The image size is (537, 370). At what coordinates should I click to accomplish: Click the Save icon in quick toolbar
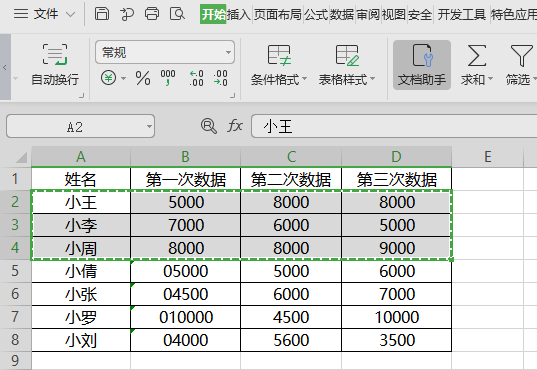(x=102, y=14)
